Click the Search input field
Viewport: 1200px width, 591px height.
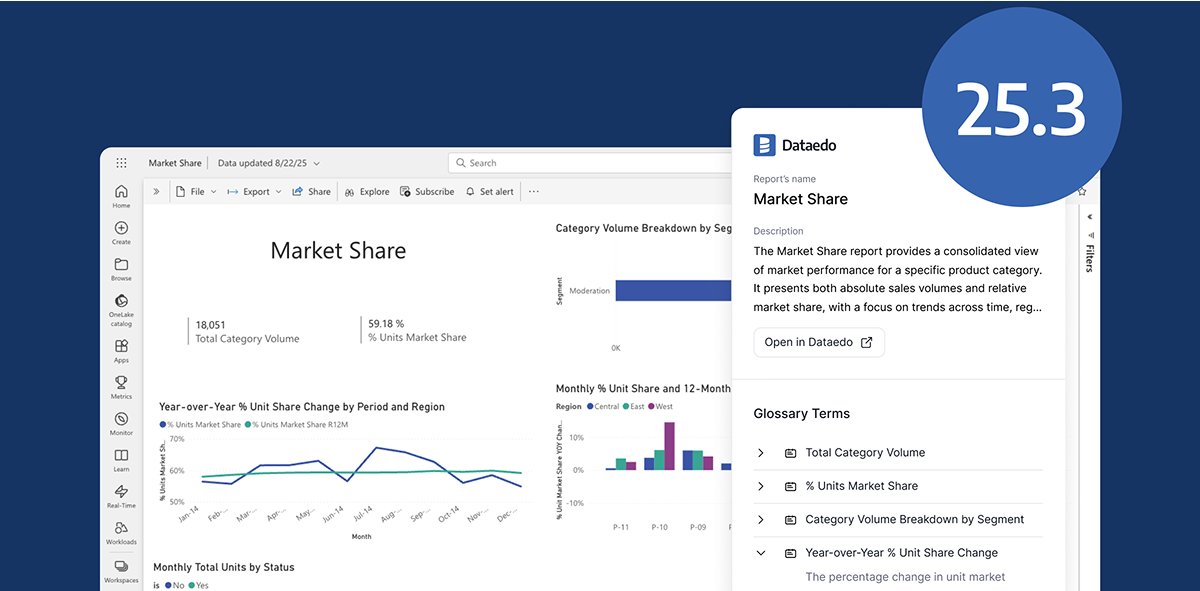point(590,163)
